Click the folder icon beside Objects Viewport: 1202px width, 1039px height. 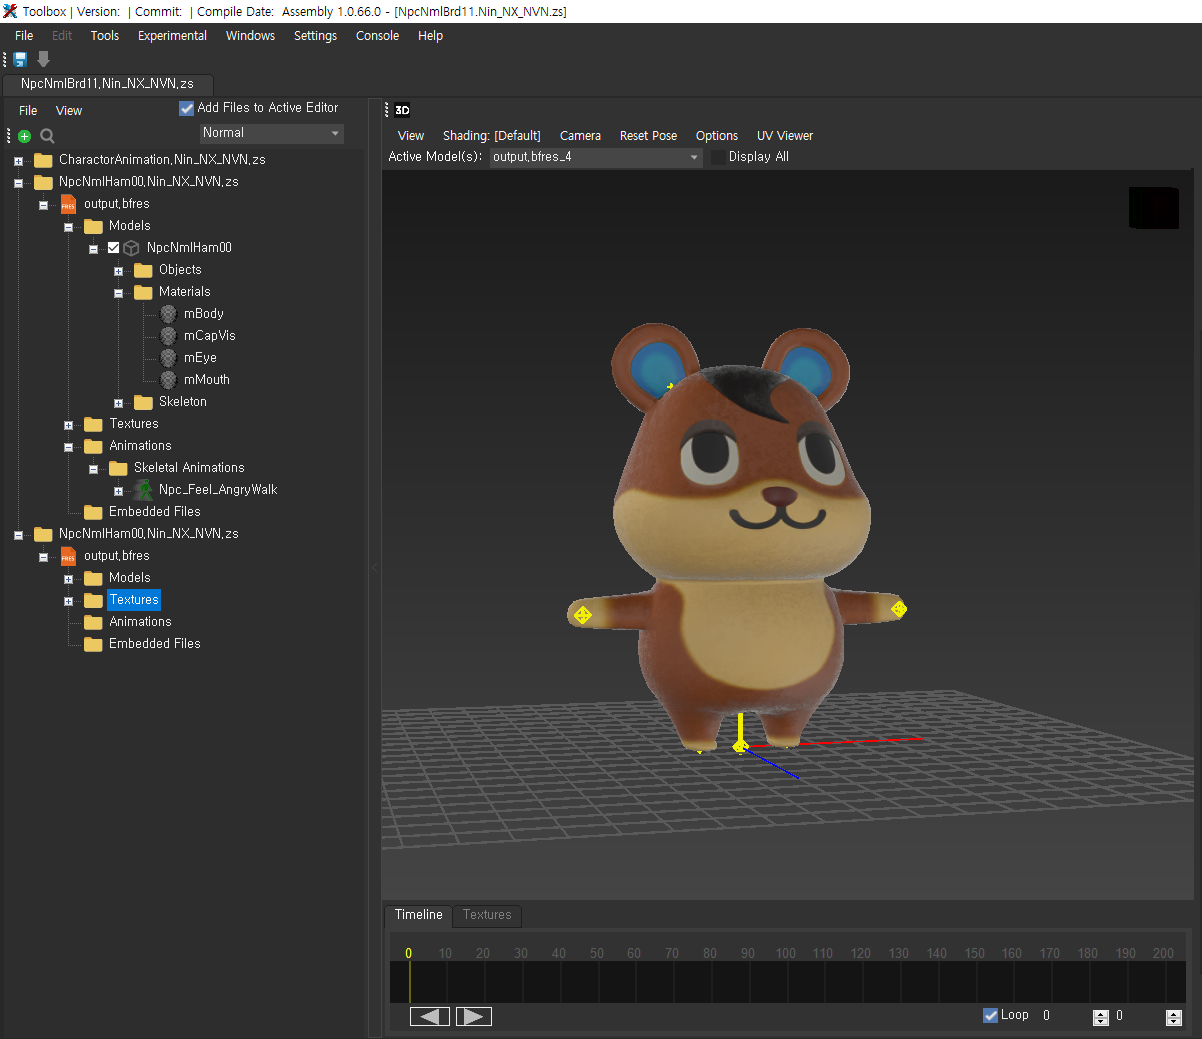pyautogui.click(x=143, y=270)
